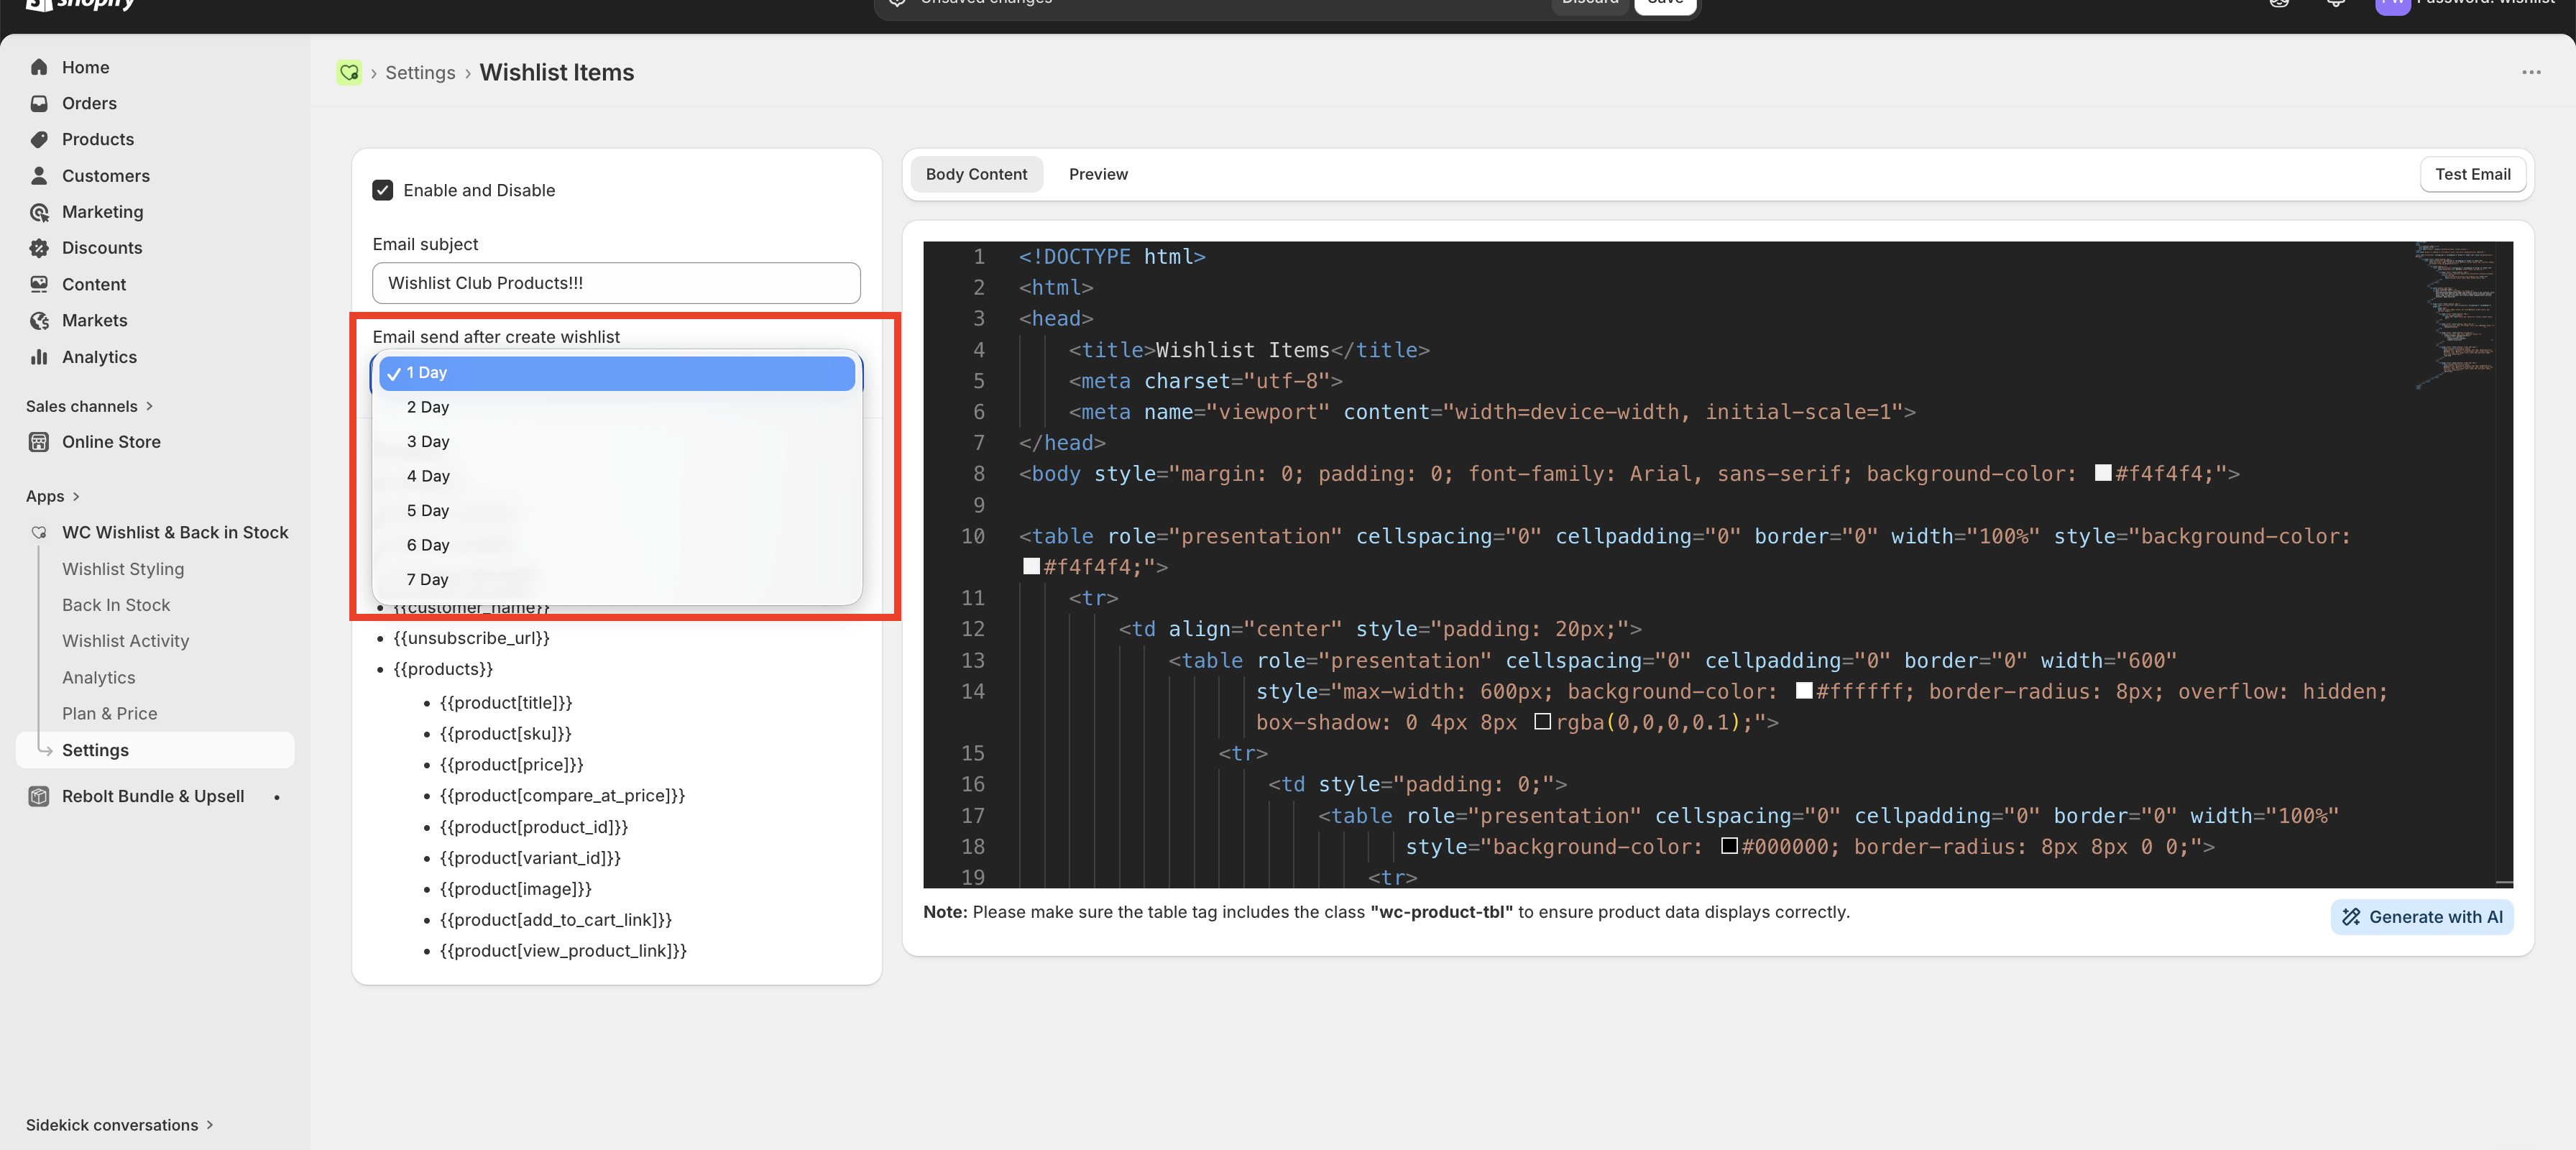Click the {{product[view_product_link]}} text

coord(563,951)
